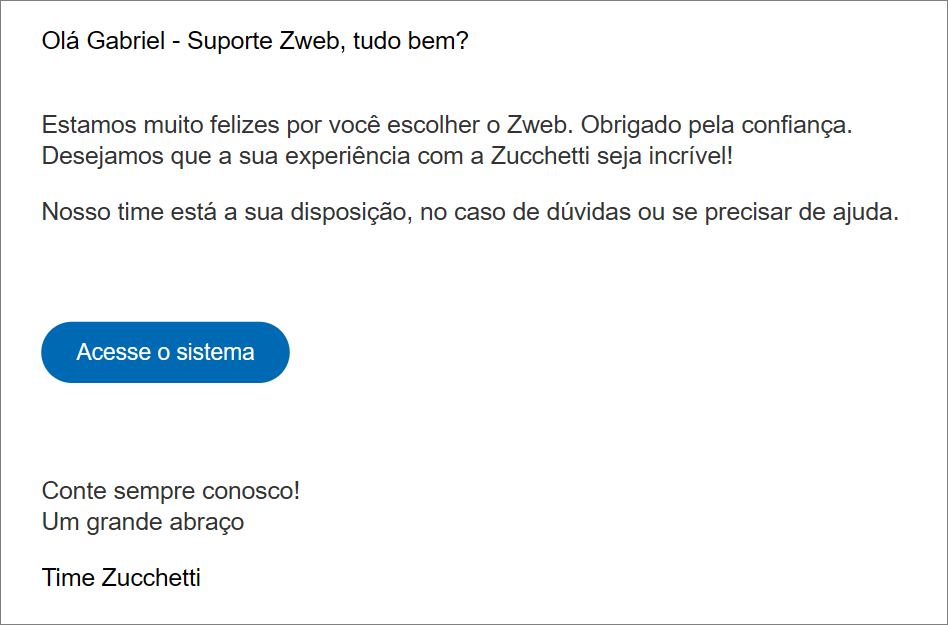Click the word 'Zucchetti' in second paragraph line
Screen dimensions: 948x625
coord(540,156)
